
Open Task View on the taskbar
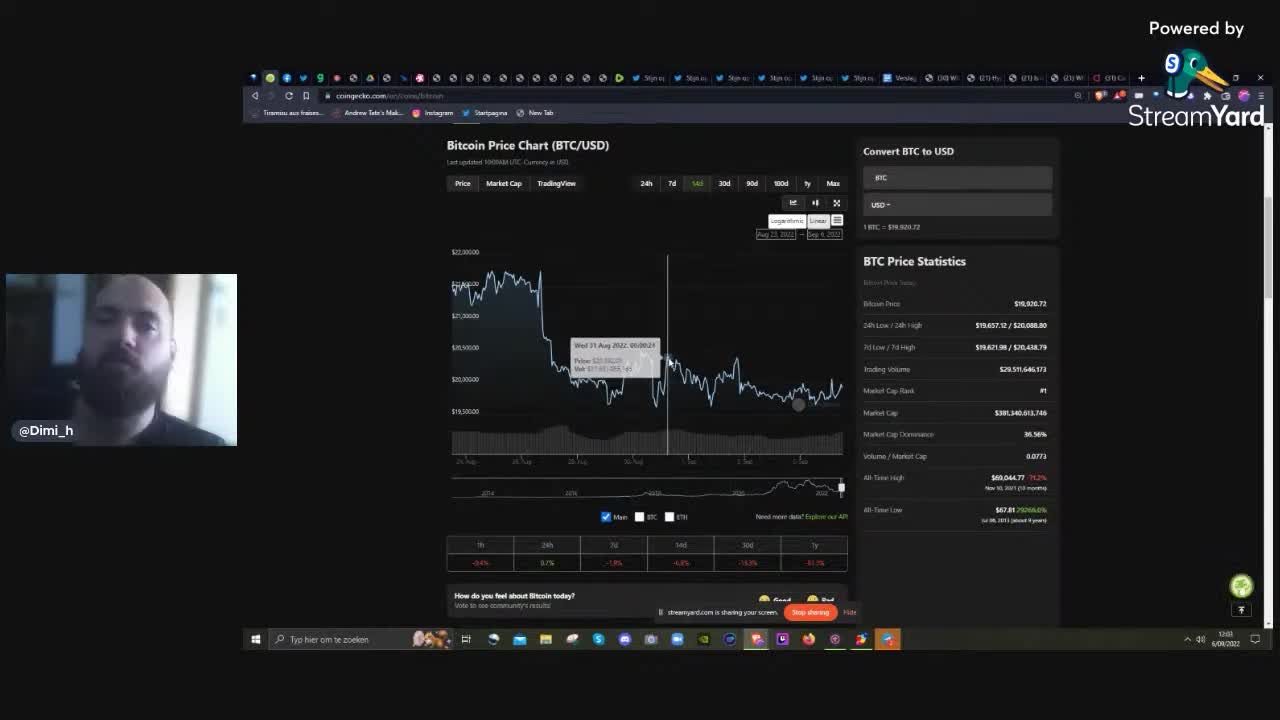pyautogui.click(x=466, y=640)
